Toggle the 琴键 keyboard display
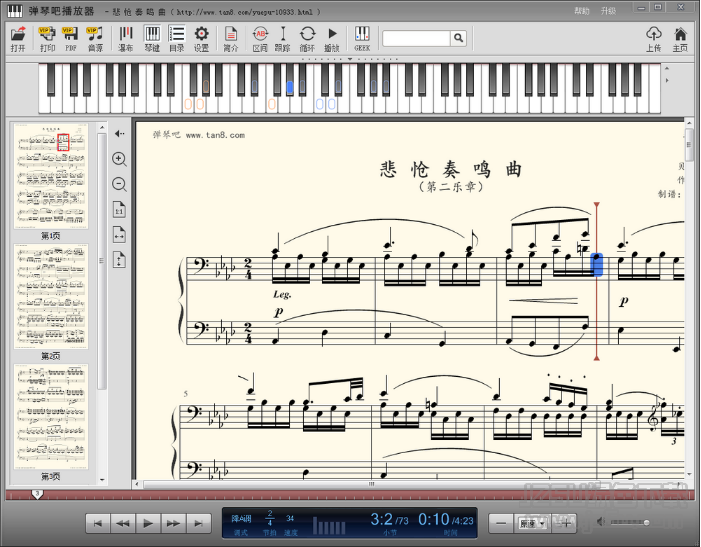701x547 pixels. (152, 38)
